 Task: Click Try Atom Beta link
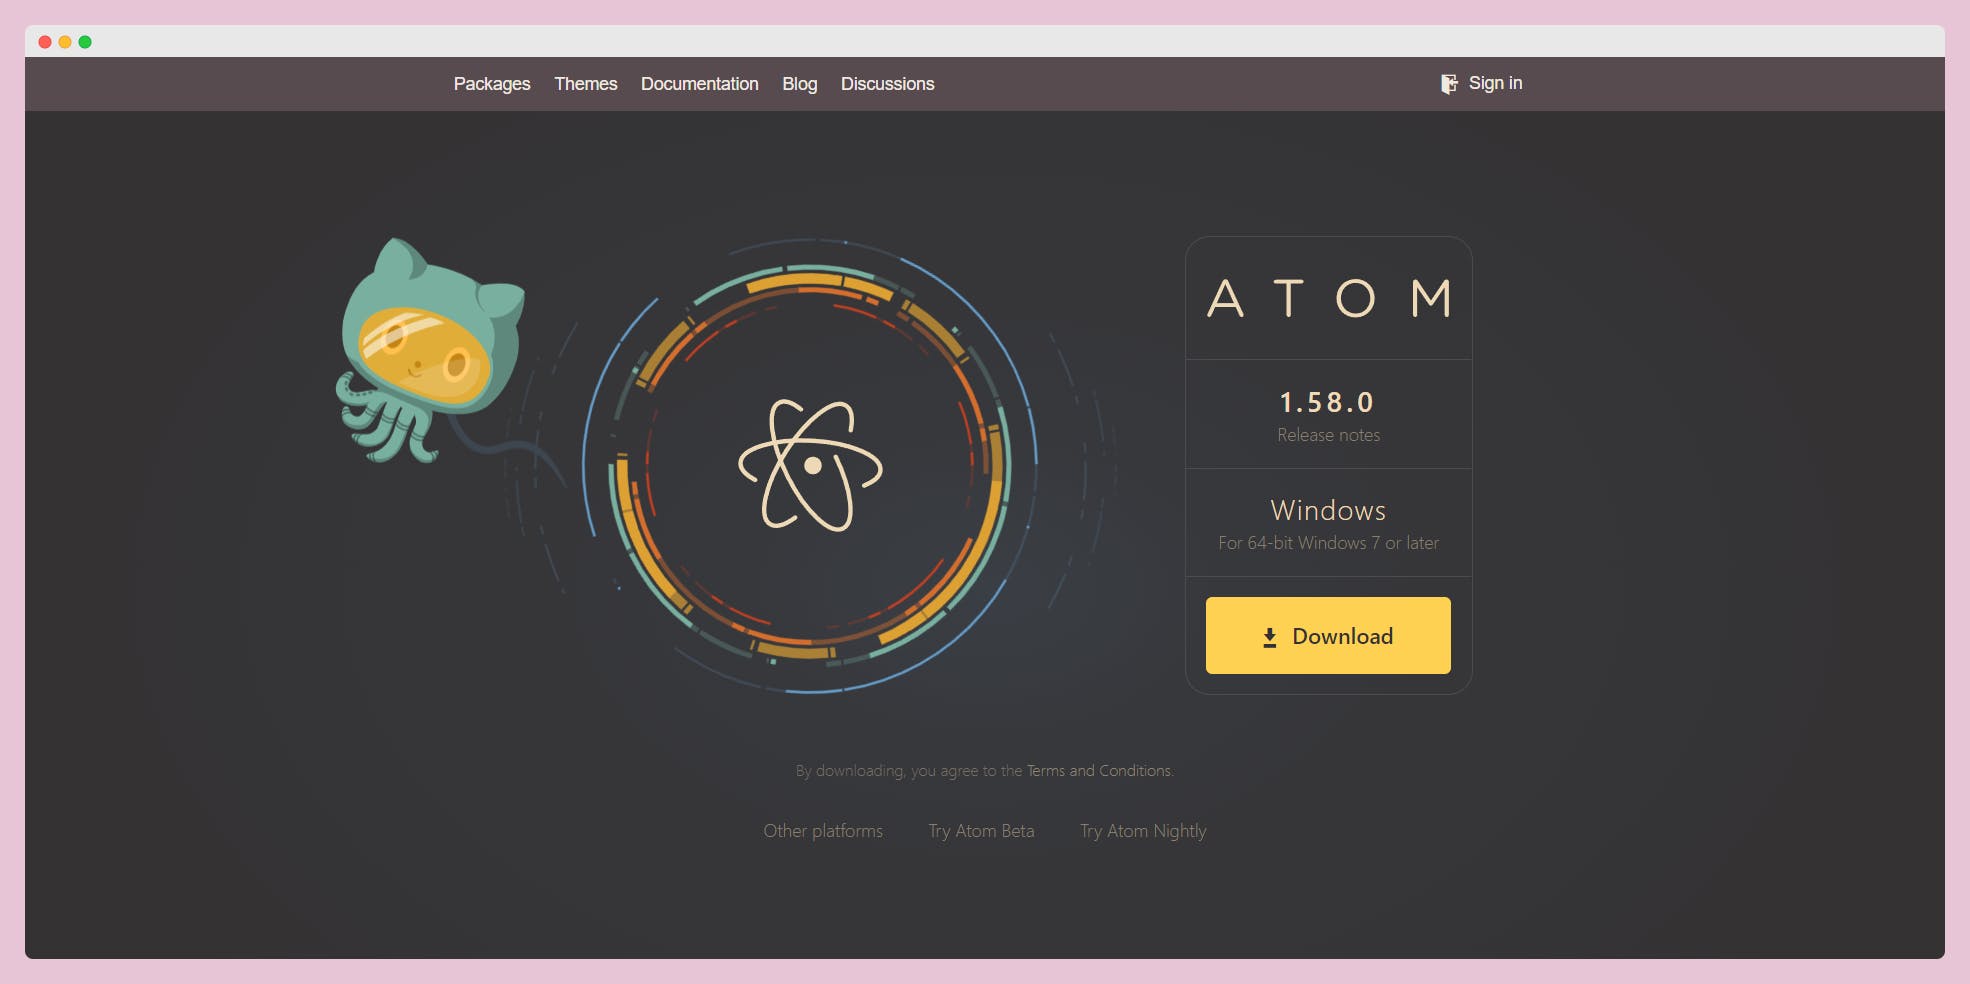coord(981,831)
